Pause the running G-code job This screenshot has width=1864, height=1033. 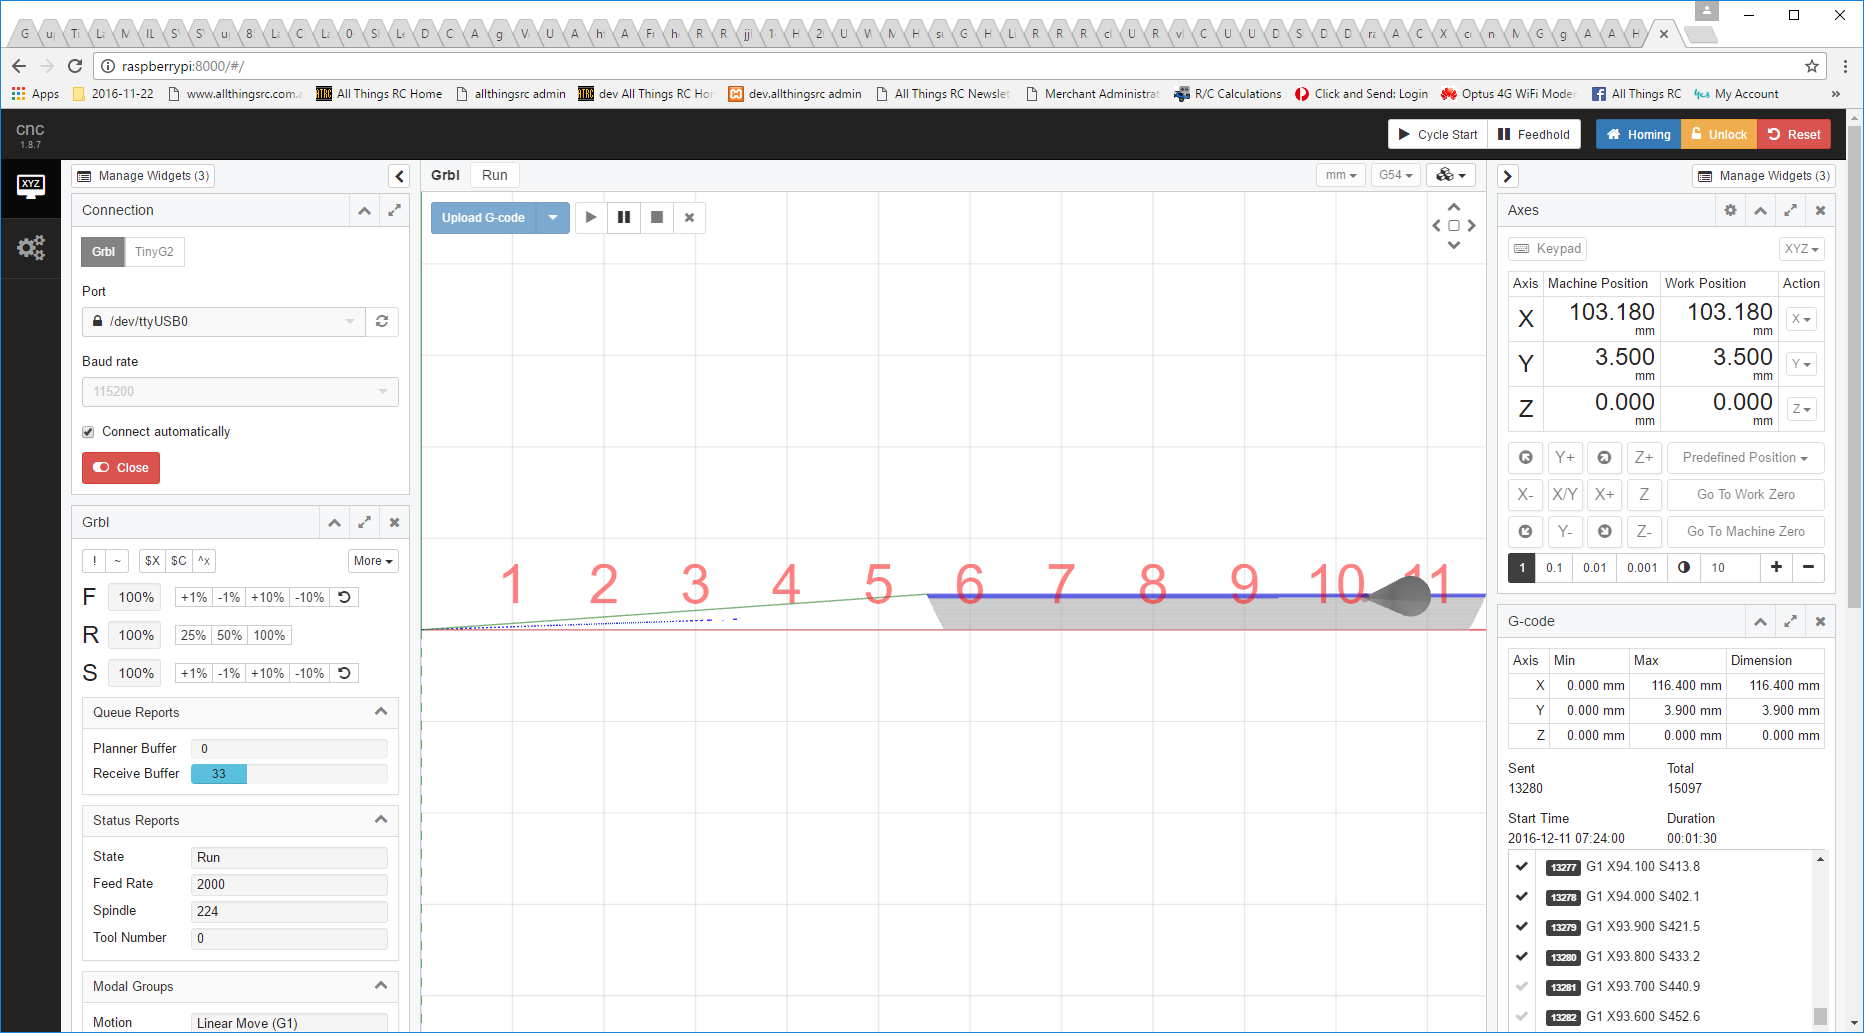pos(624,217)
